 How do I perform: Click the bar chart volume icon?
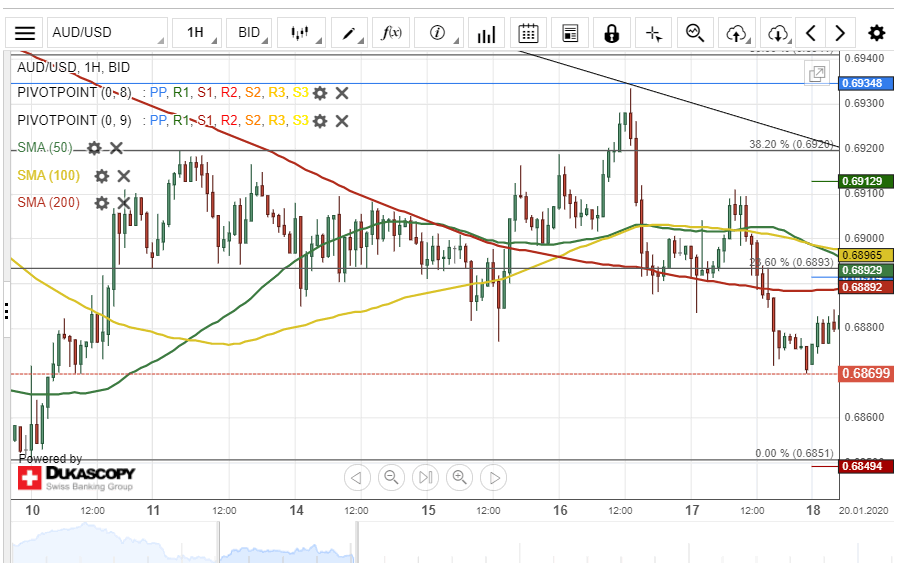click(486, 33)
